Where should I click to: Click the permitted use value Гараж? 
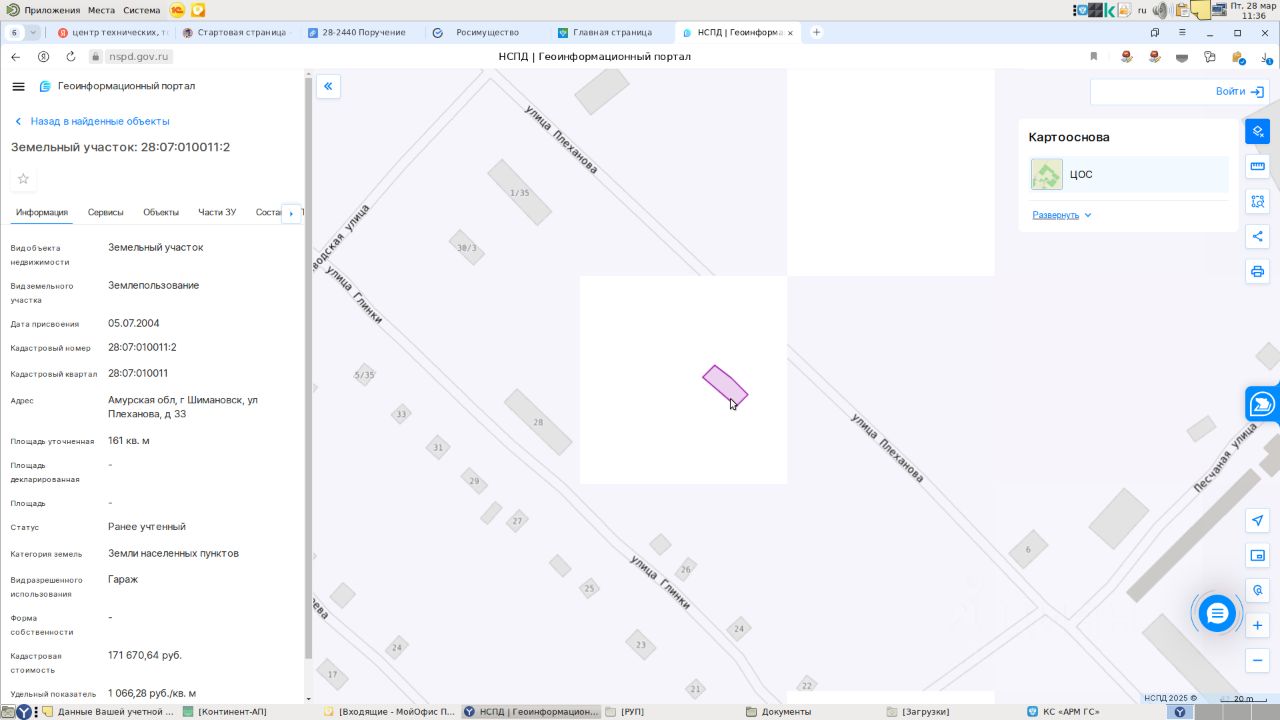123,580
